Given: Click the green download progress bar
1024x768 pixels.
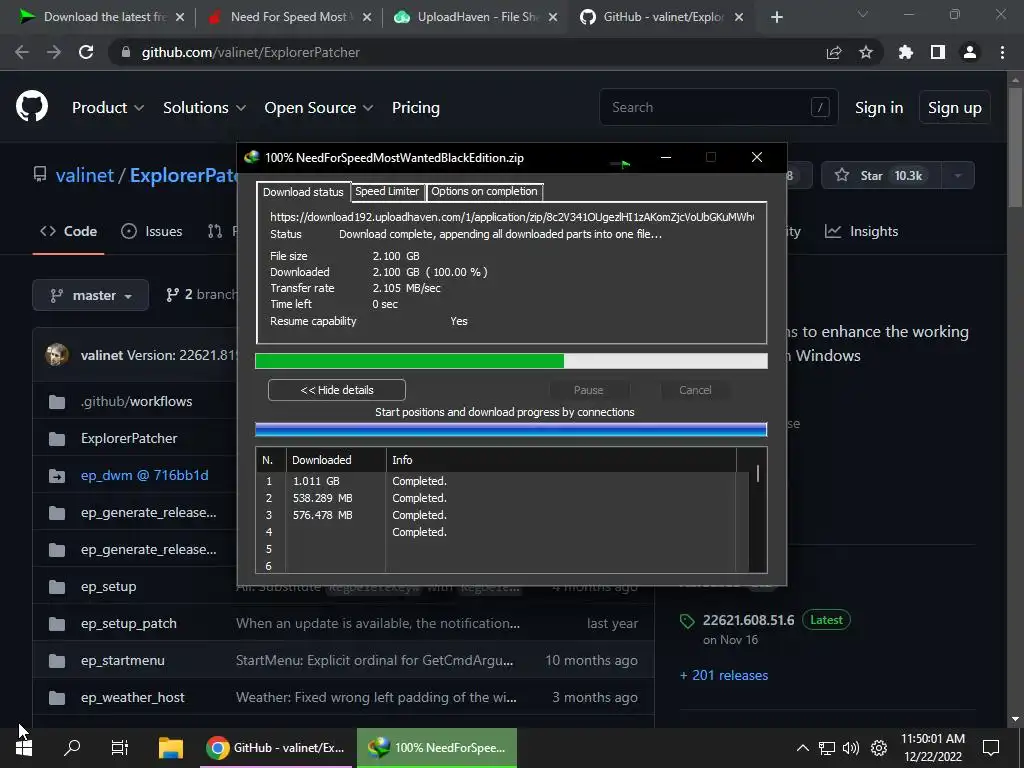Looking at the screenshot, I should point(511,361).
